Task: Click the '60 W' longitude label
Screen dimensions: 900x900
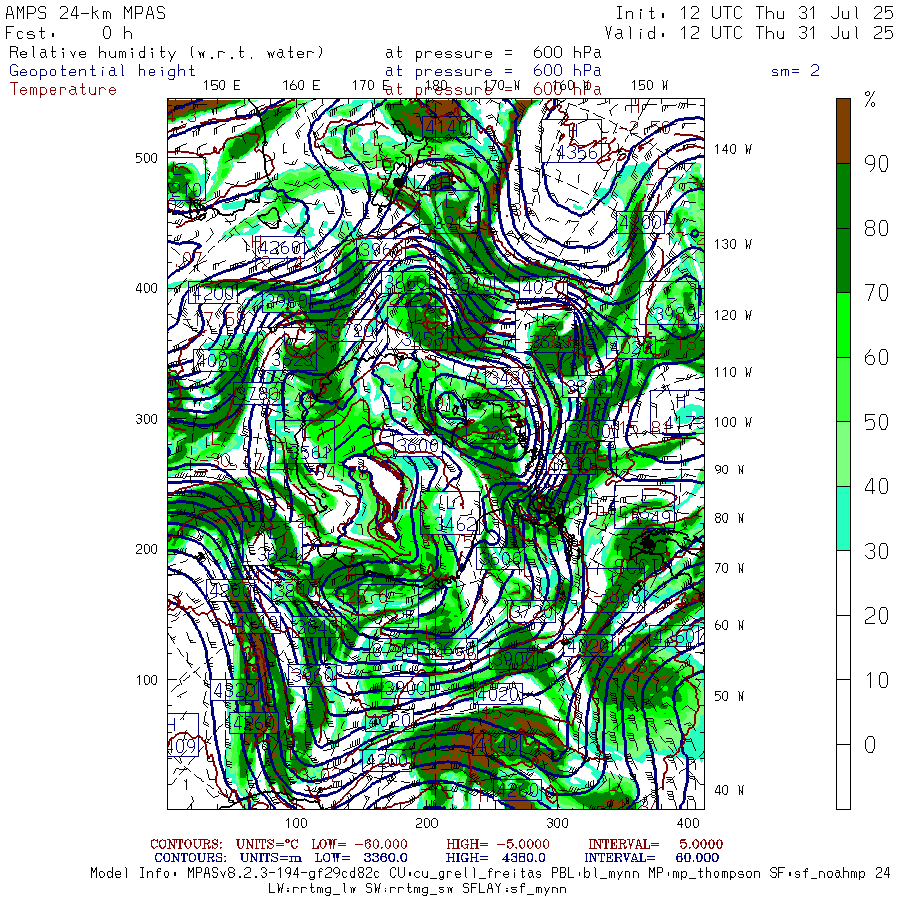Action: pos(729,625)
